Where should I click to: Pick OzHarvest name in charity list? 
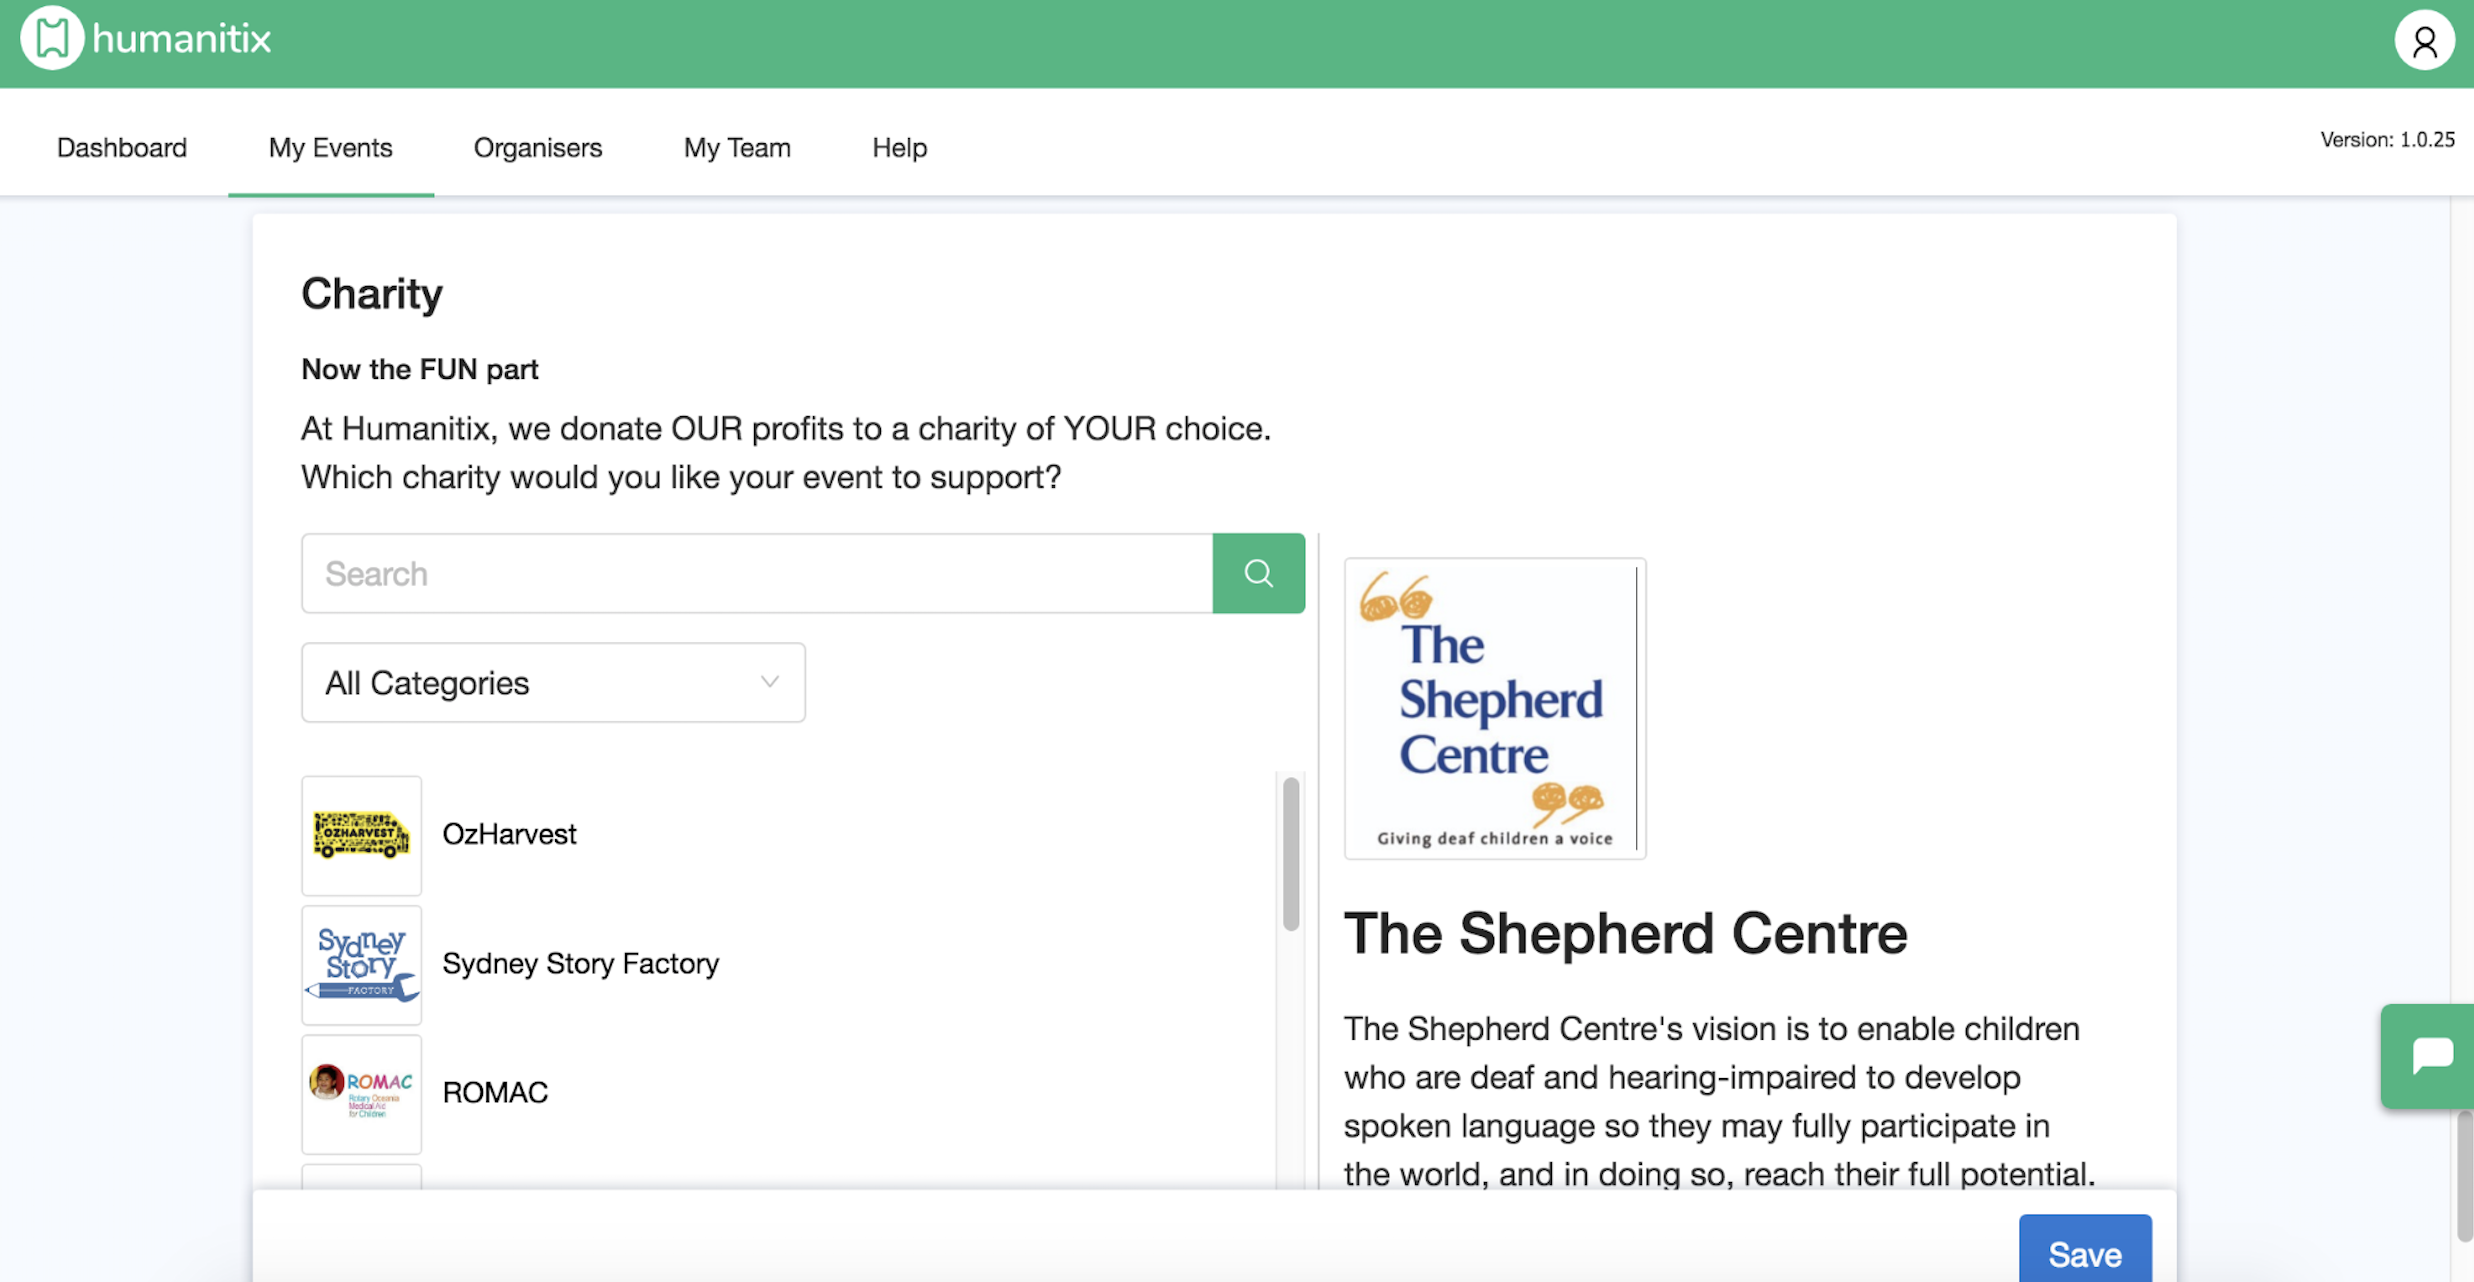(x=509, y=834)
